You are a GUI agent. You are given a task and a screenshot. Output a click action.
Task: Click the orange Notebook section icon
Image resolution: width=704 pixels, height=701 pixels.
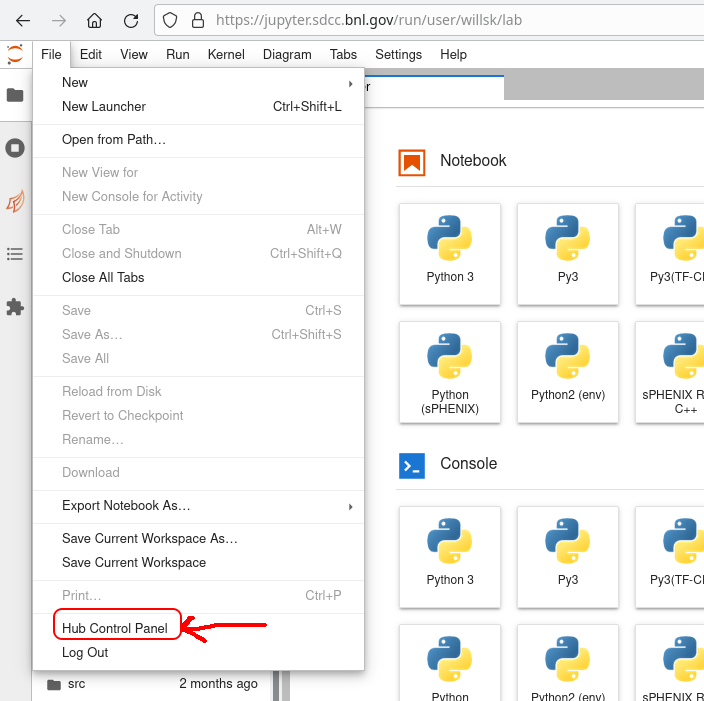click(x=412, y=163)
